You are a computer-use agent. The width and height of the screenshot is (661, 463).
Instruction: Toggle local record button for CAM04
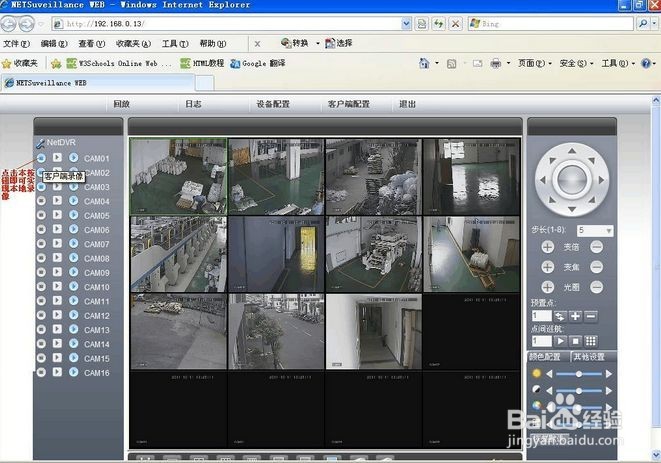coord(41,201)
